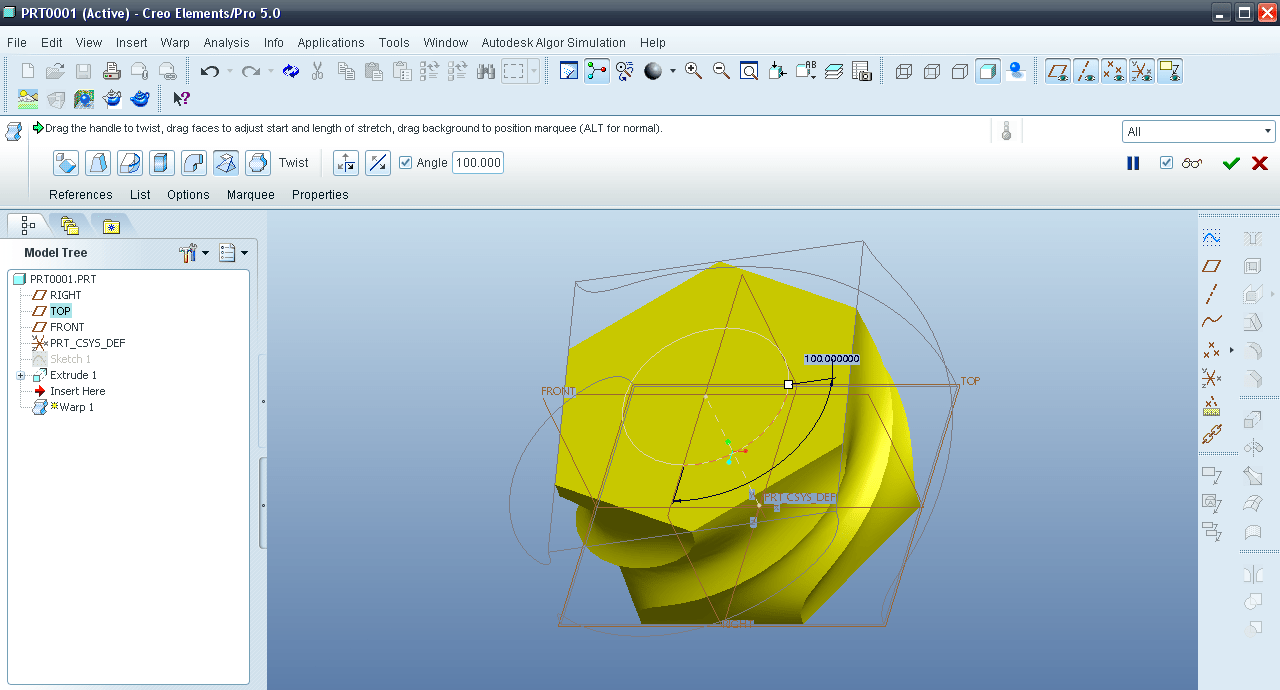Open the undo history dropdown arrow

[x=229, y=71]
